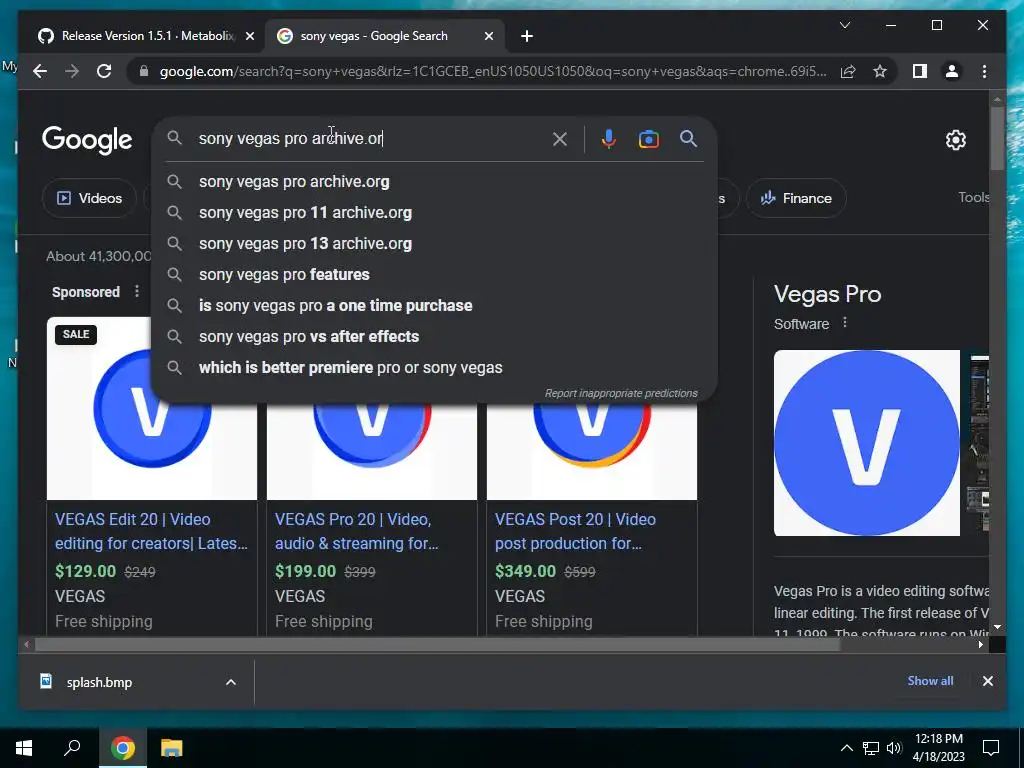Viewport: 1024px width, 768px height.
Task: Click the right arrow of horizontal scrollbar
Action: click(980, 645)
